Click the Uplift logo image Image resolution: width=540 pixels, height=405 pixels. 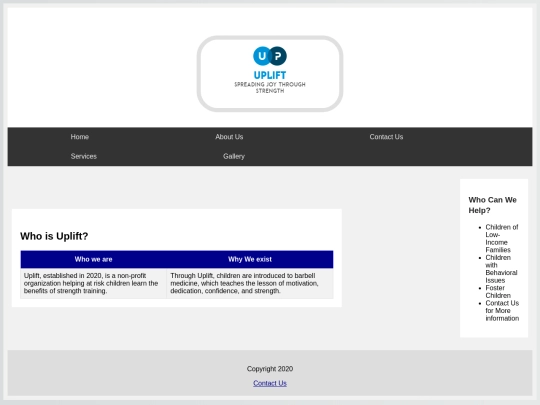[270, 74]
